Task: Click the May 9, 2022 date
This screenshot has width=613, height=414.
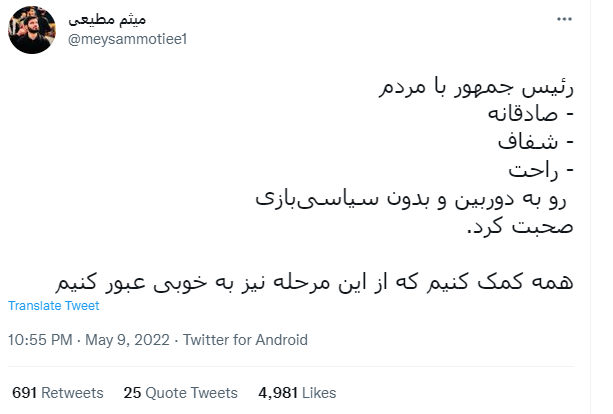Action: click(126, 339)
